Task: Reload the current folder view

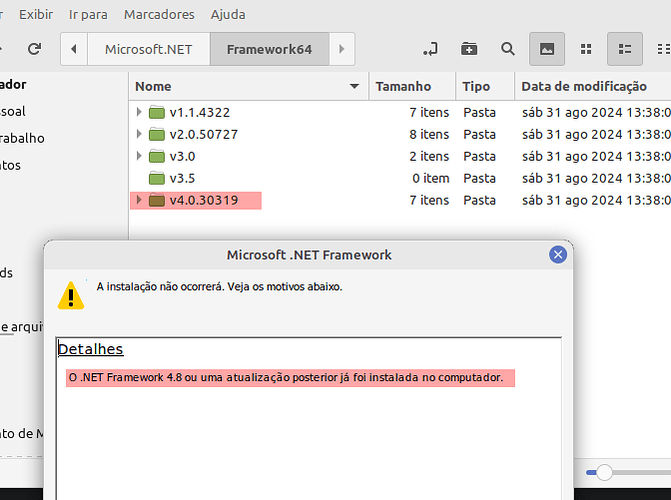Action: 34,49
